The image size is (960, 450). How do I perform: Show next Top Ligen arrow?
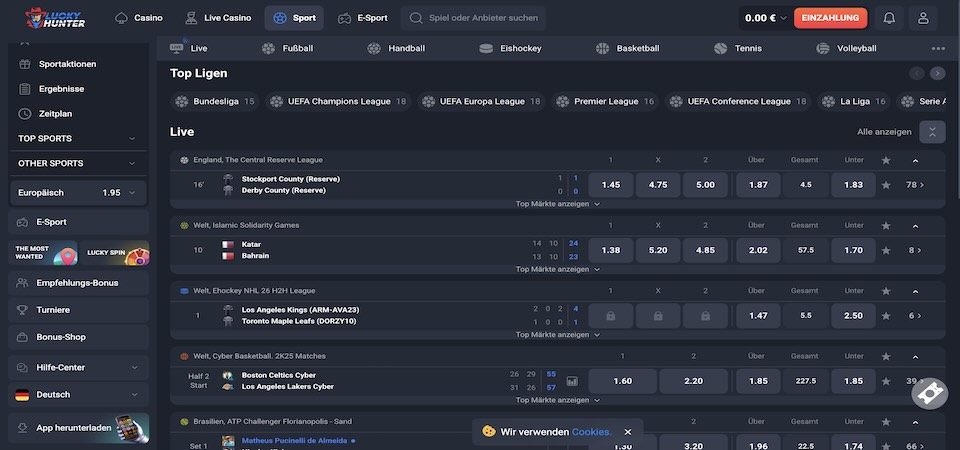point(937,73)
